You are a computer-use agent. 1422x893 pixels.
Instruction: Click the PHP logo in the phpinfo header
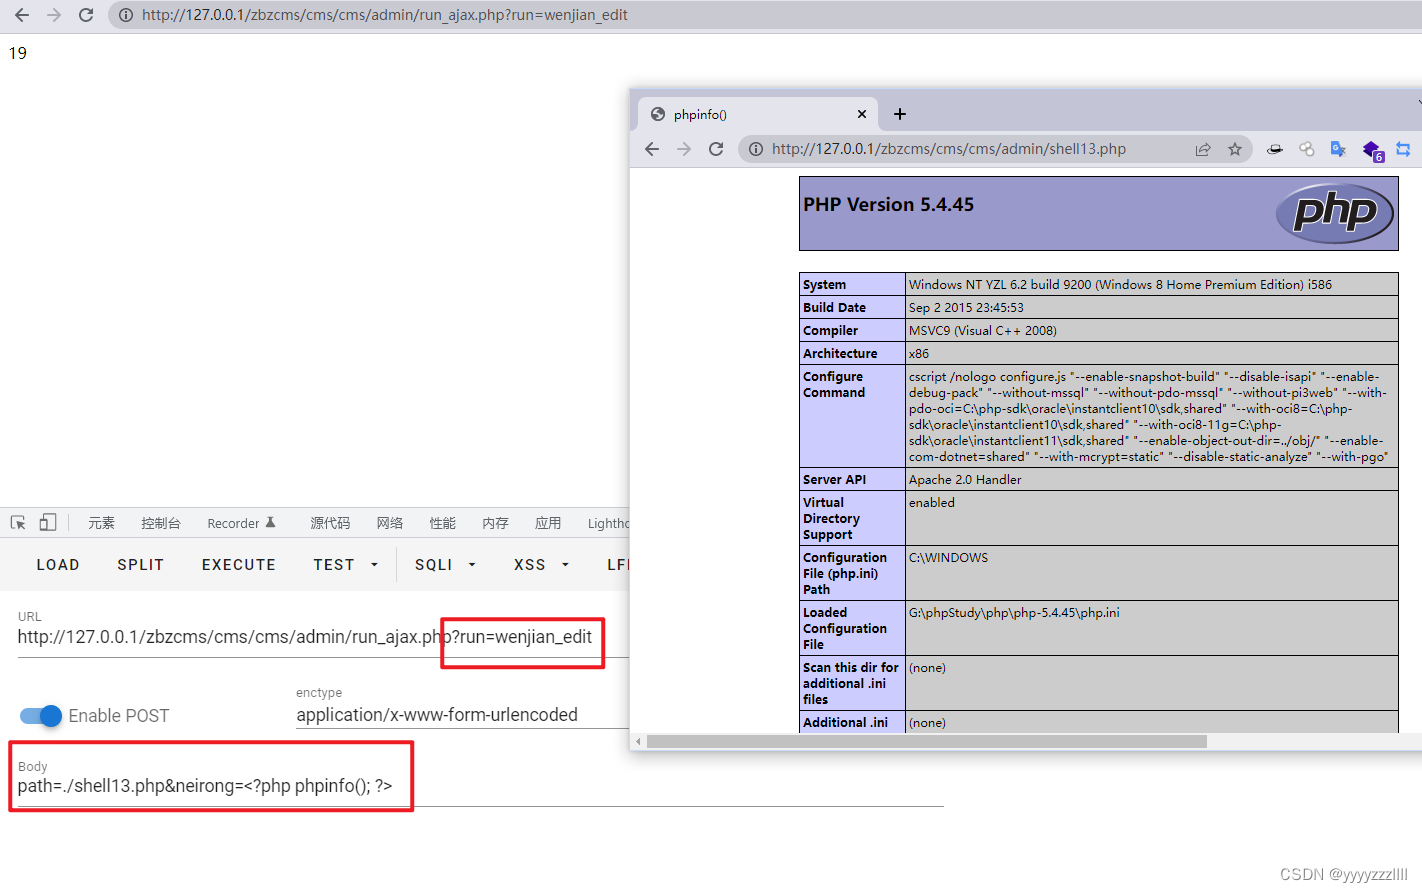[x=1335, y=213]
